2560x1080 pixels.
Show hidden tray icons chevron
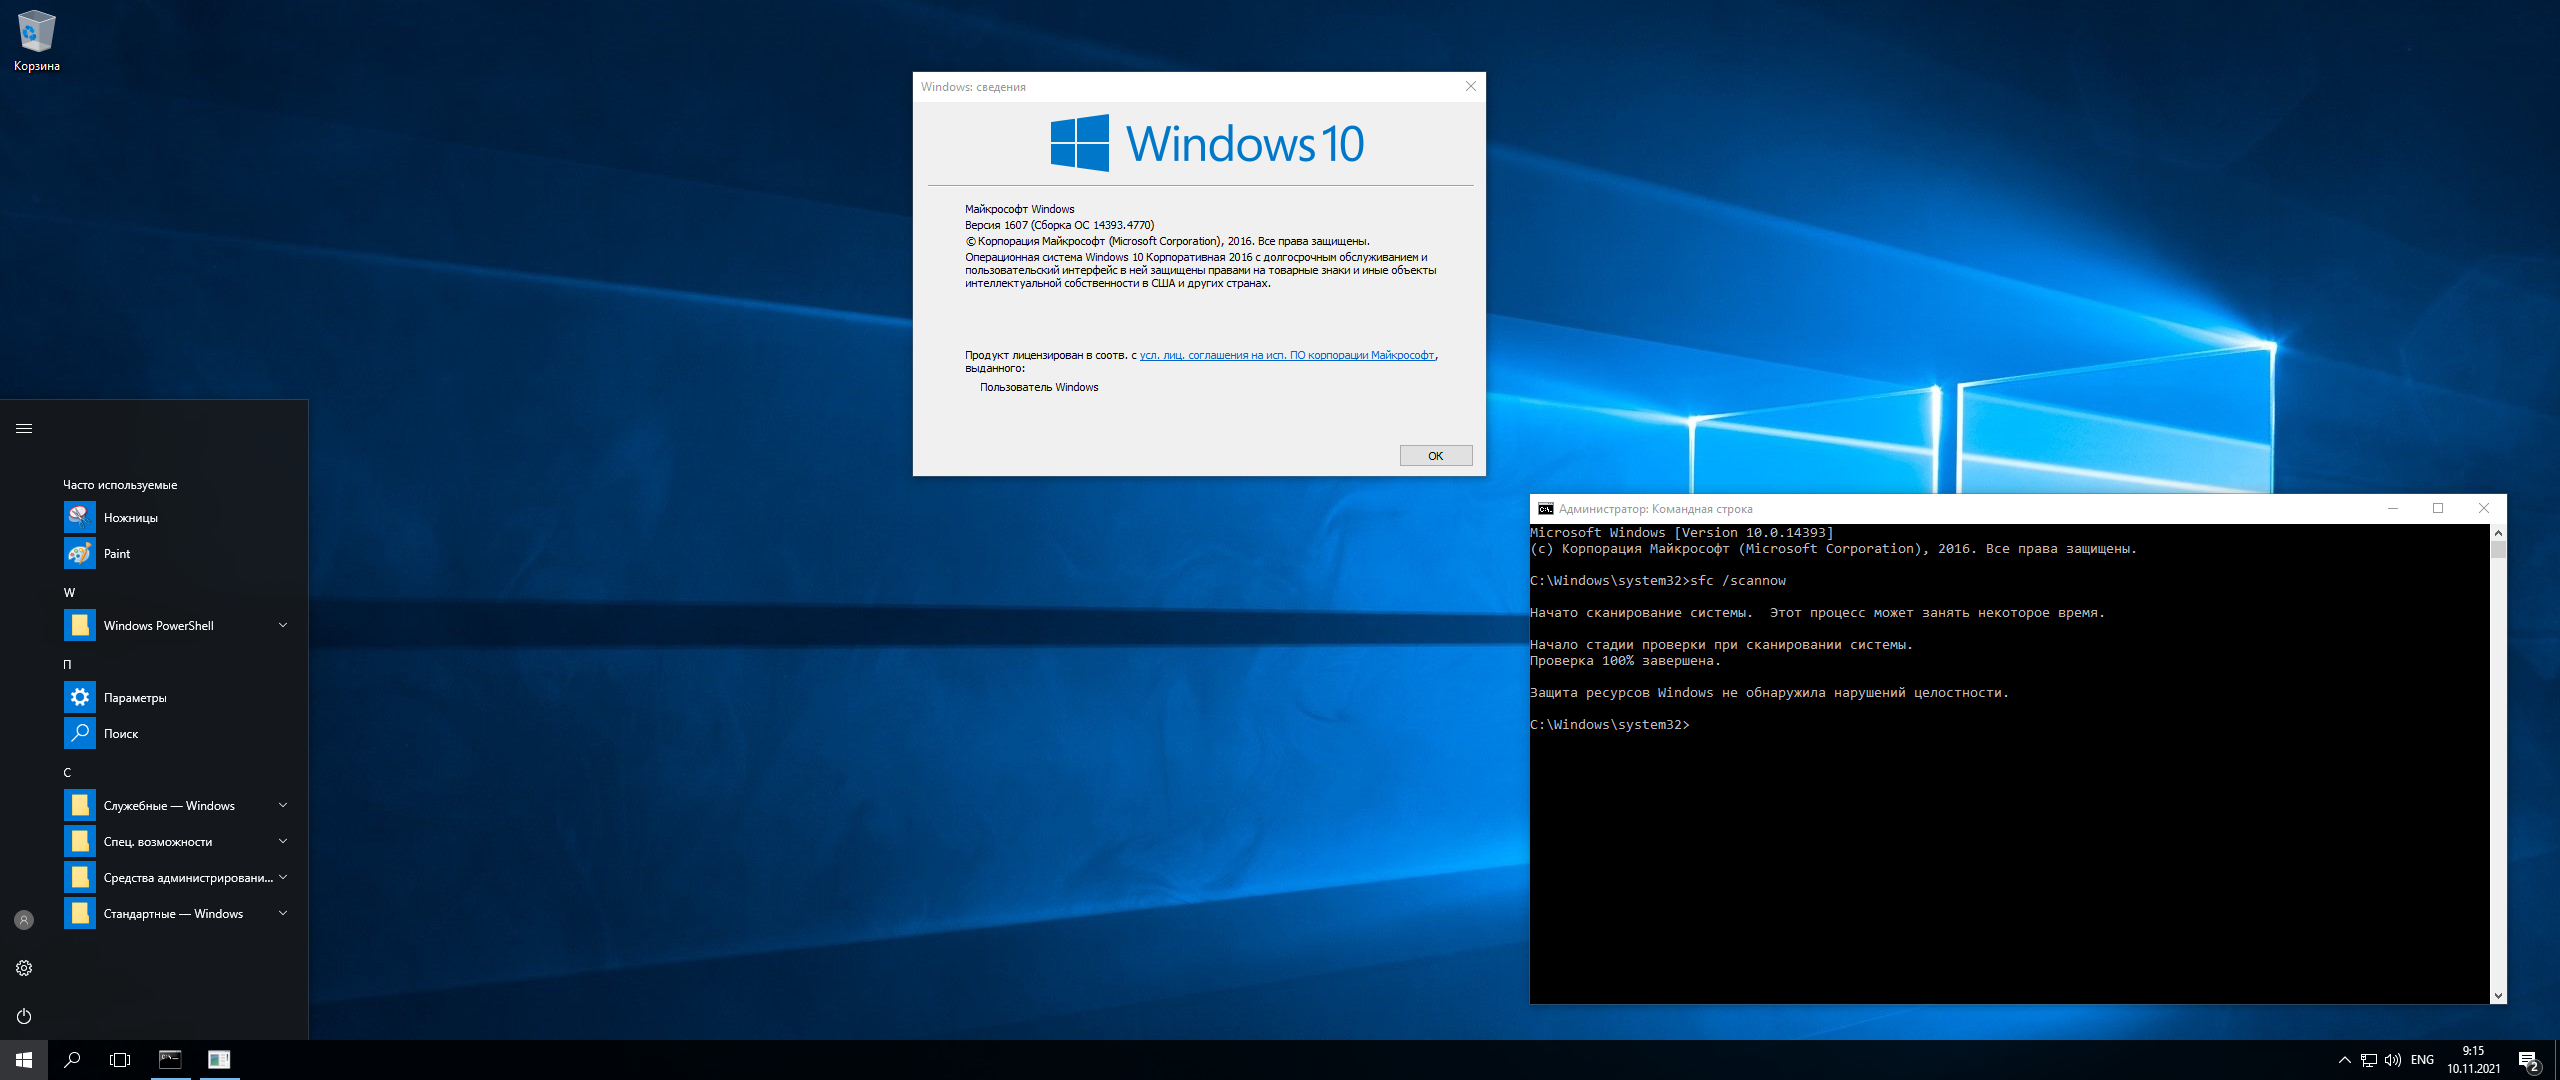pyautogui.click(x=2344, y=1060)
